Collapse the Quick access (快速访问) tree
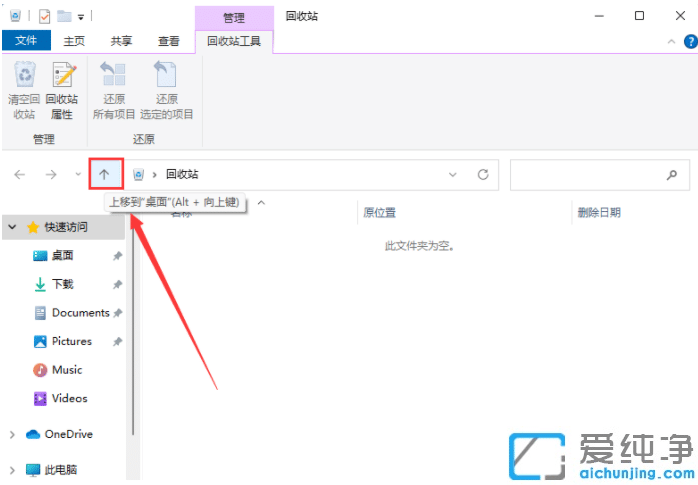 pos(12,228)
